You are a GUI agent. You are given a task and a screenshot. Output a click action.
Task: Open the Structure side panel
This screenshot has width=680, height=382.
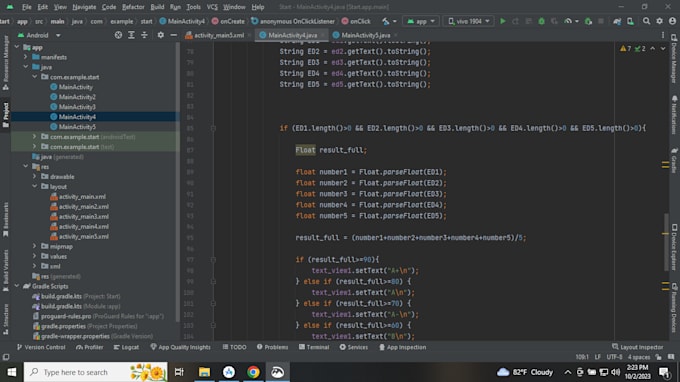6,319
